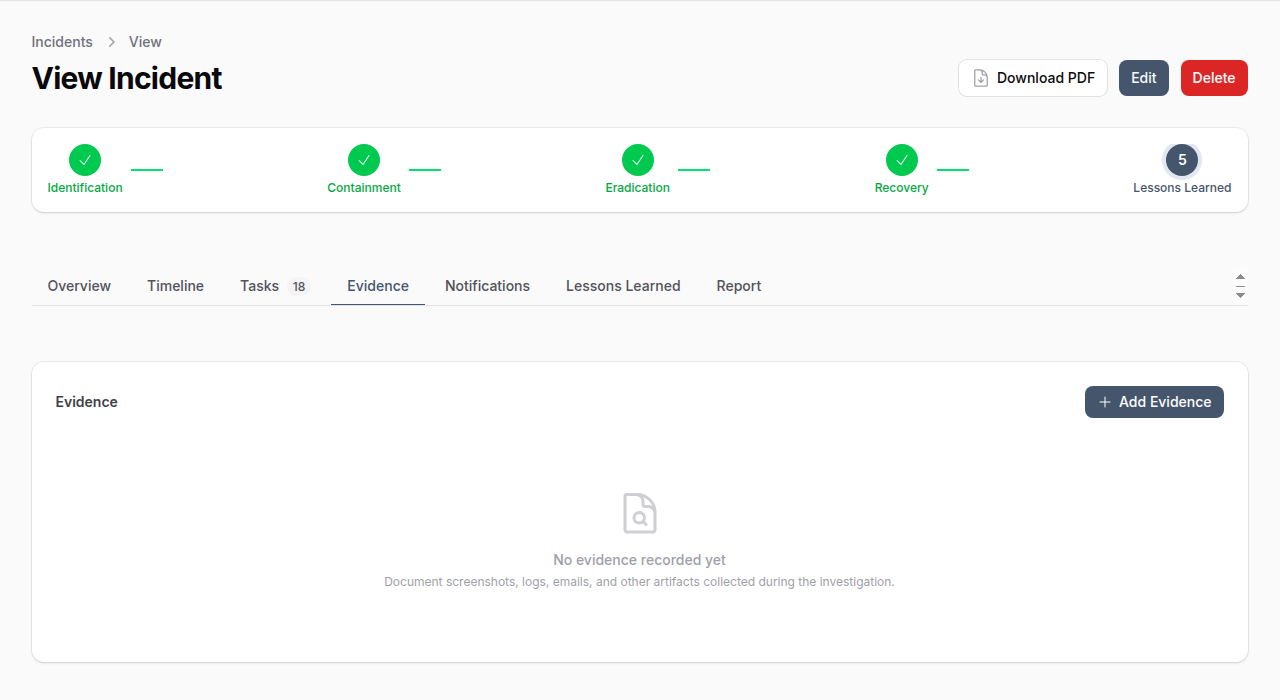This screenshot has width=1280, height=700.
Task: Switch to the Report tab
Action: 738,286
